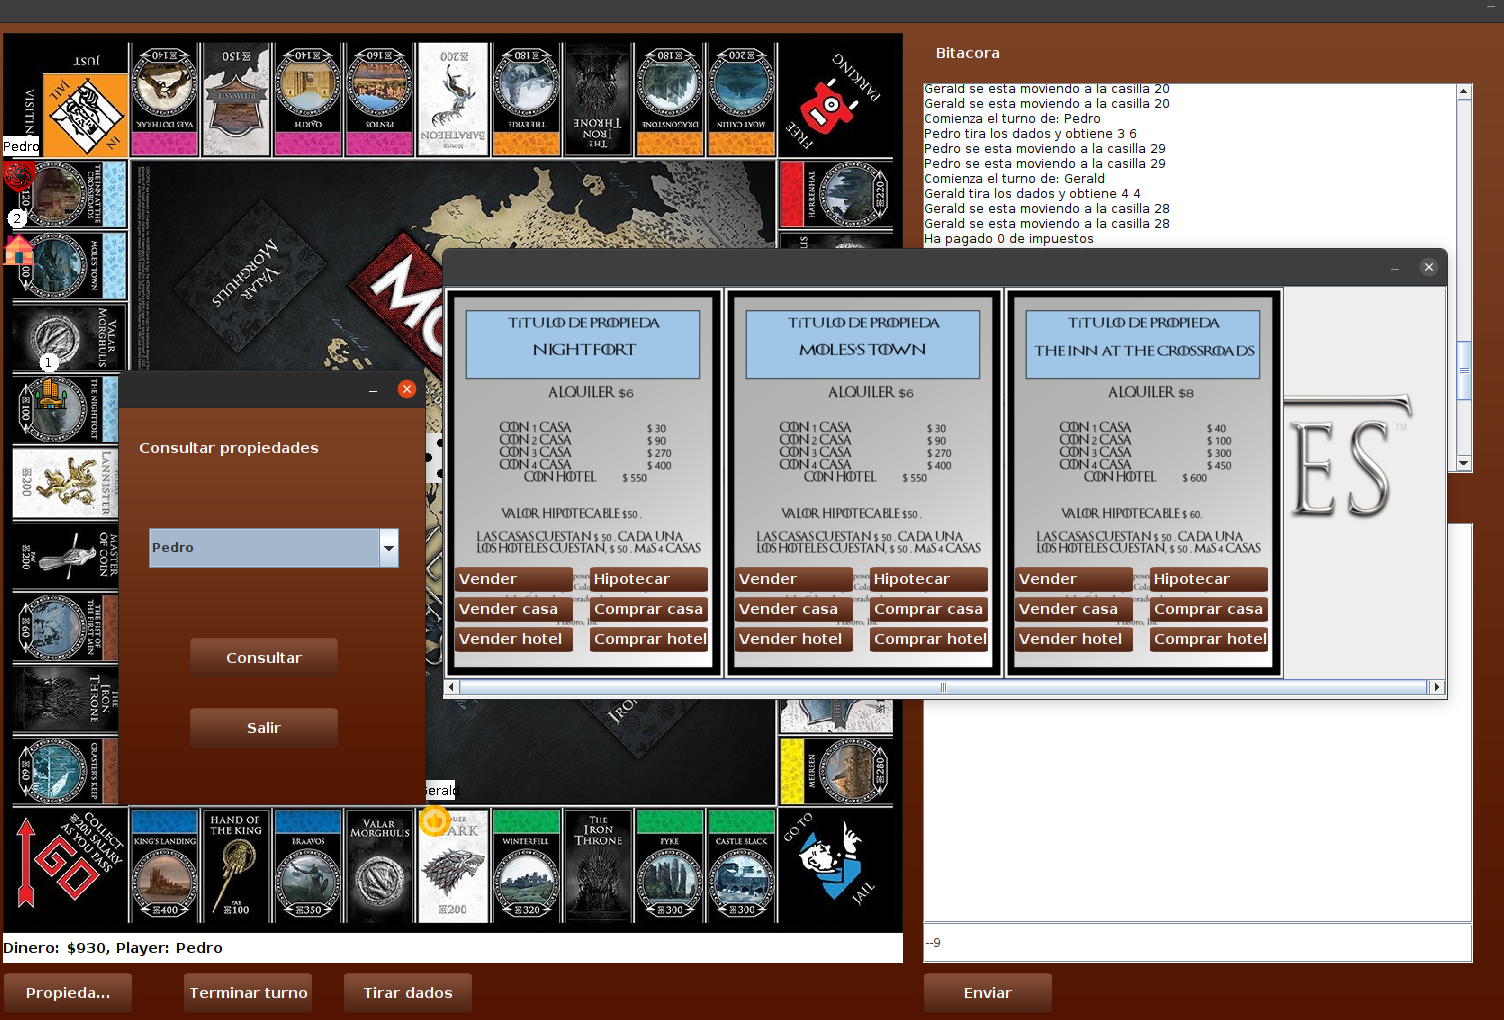The width and height of the screenshot is (1504, 1020).
Task: Click Pedro's red dragon token
Action: (18, 176)
